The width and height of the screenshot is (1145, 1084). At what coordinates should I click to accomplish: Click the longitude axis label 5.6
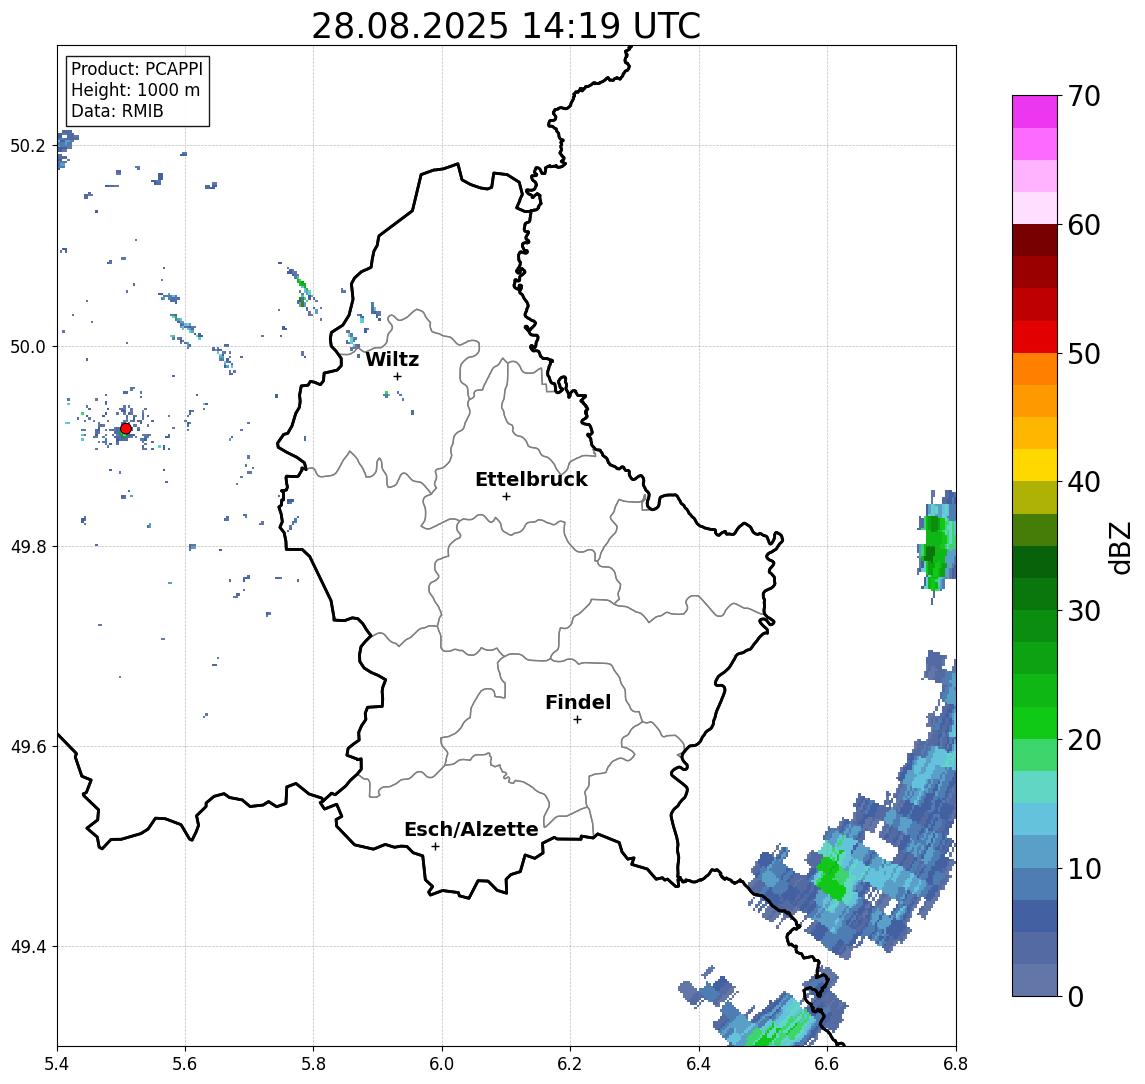pos(185,1064)
